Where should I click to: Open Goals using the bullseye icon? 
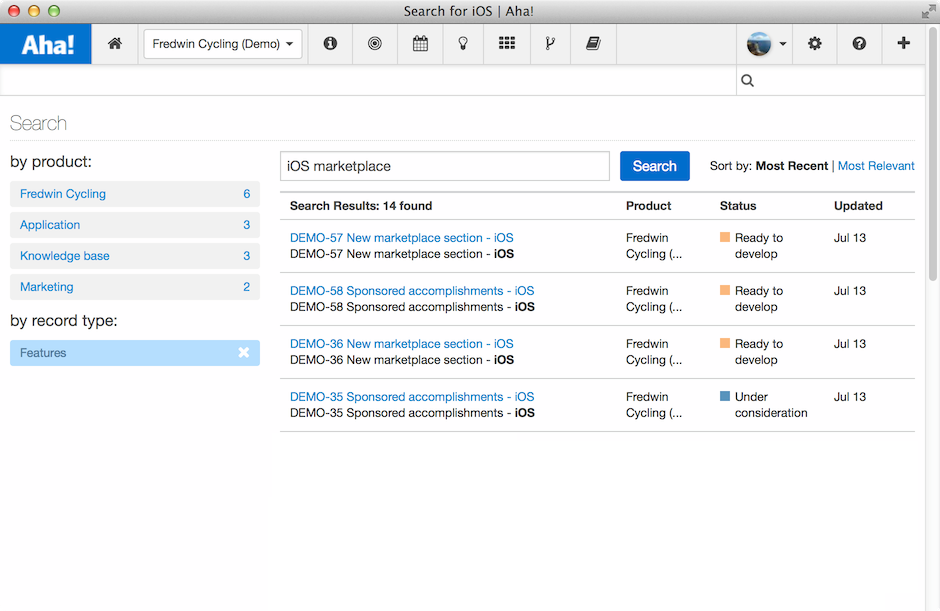tap(375, 44)
